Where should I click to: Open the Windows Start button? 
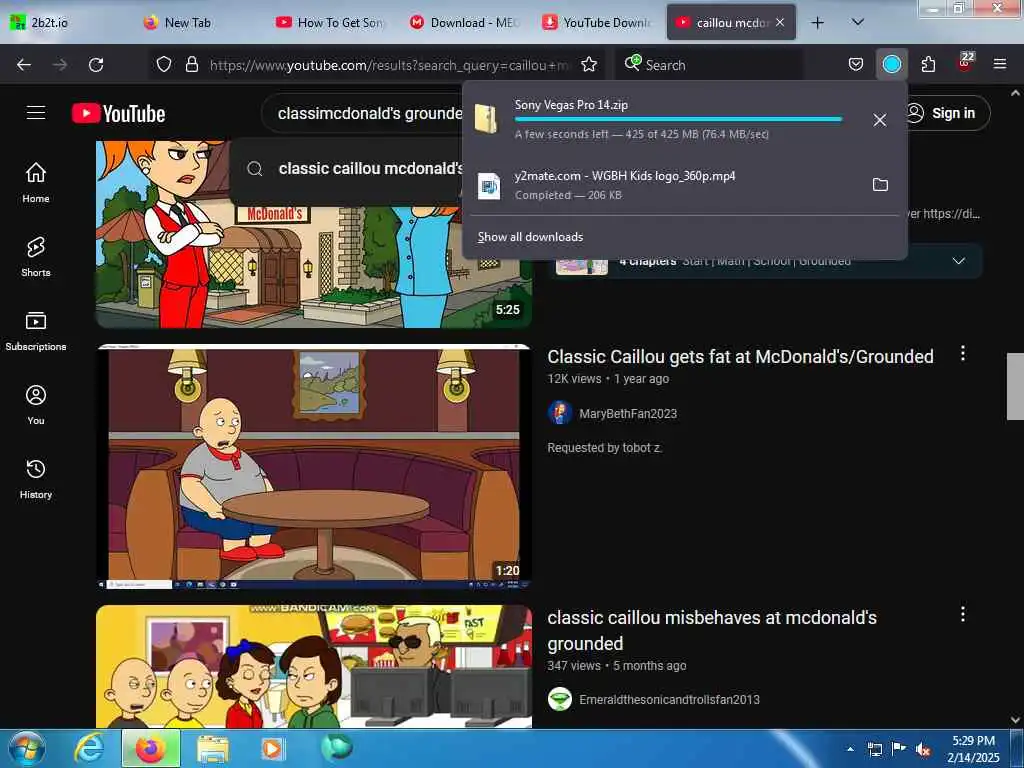click(x=27, y=748)
